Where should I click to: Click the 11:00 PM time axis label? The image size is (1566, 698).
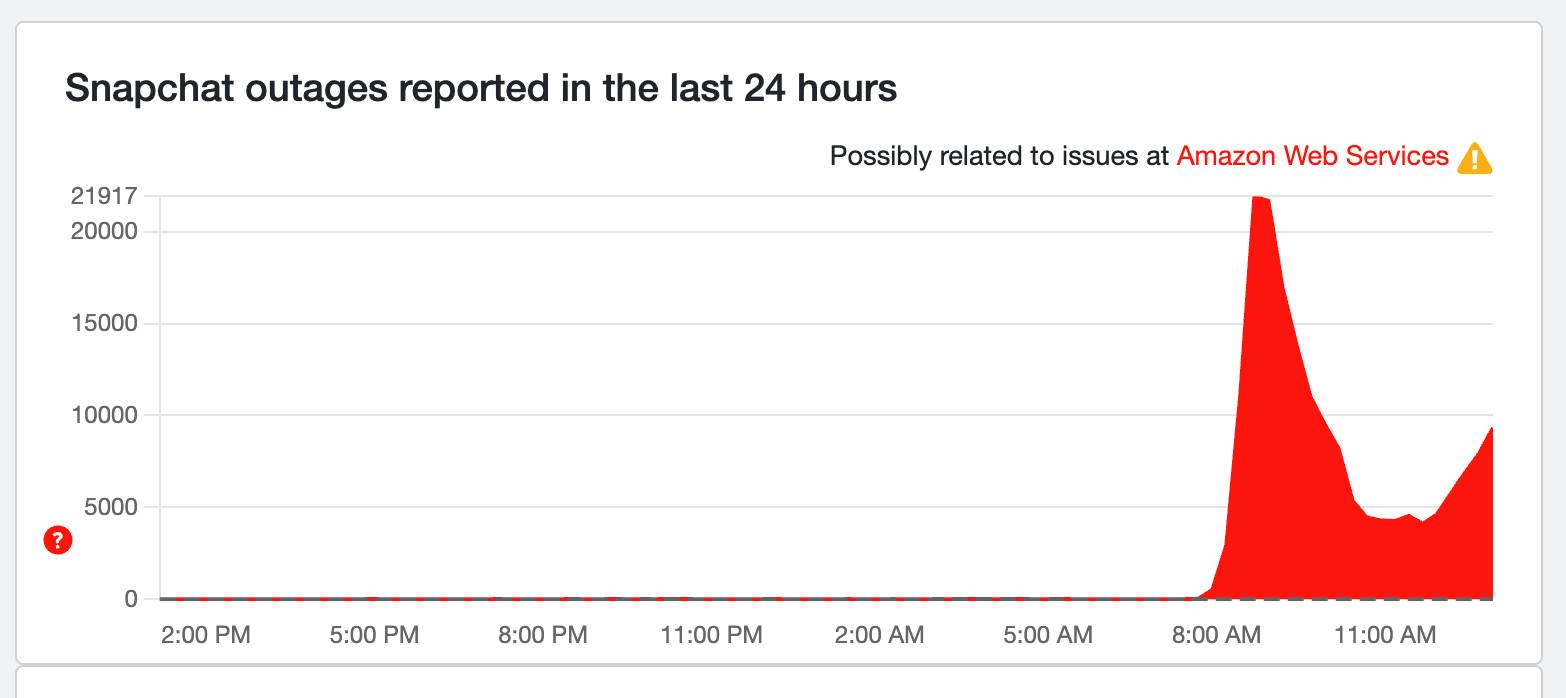coord(711,635)
